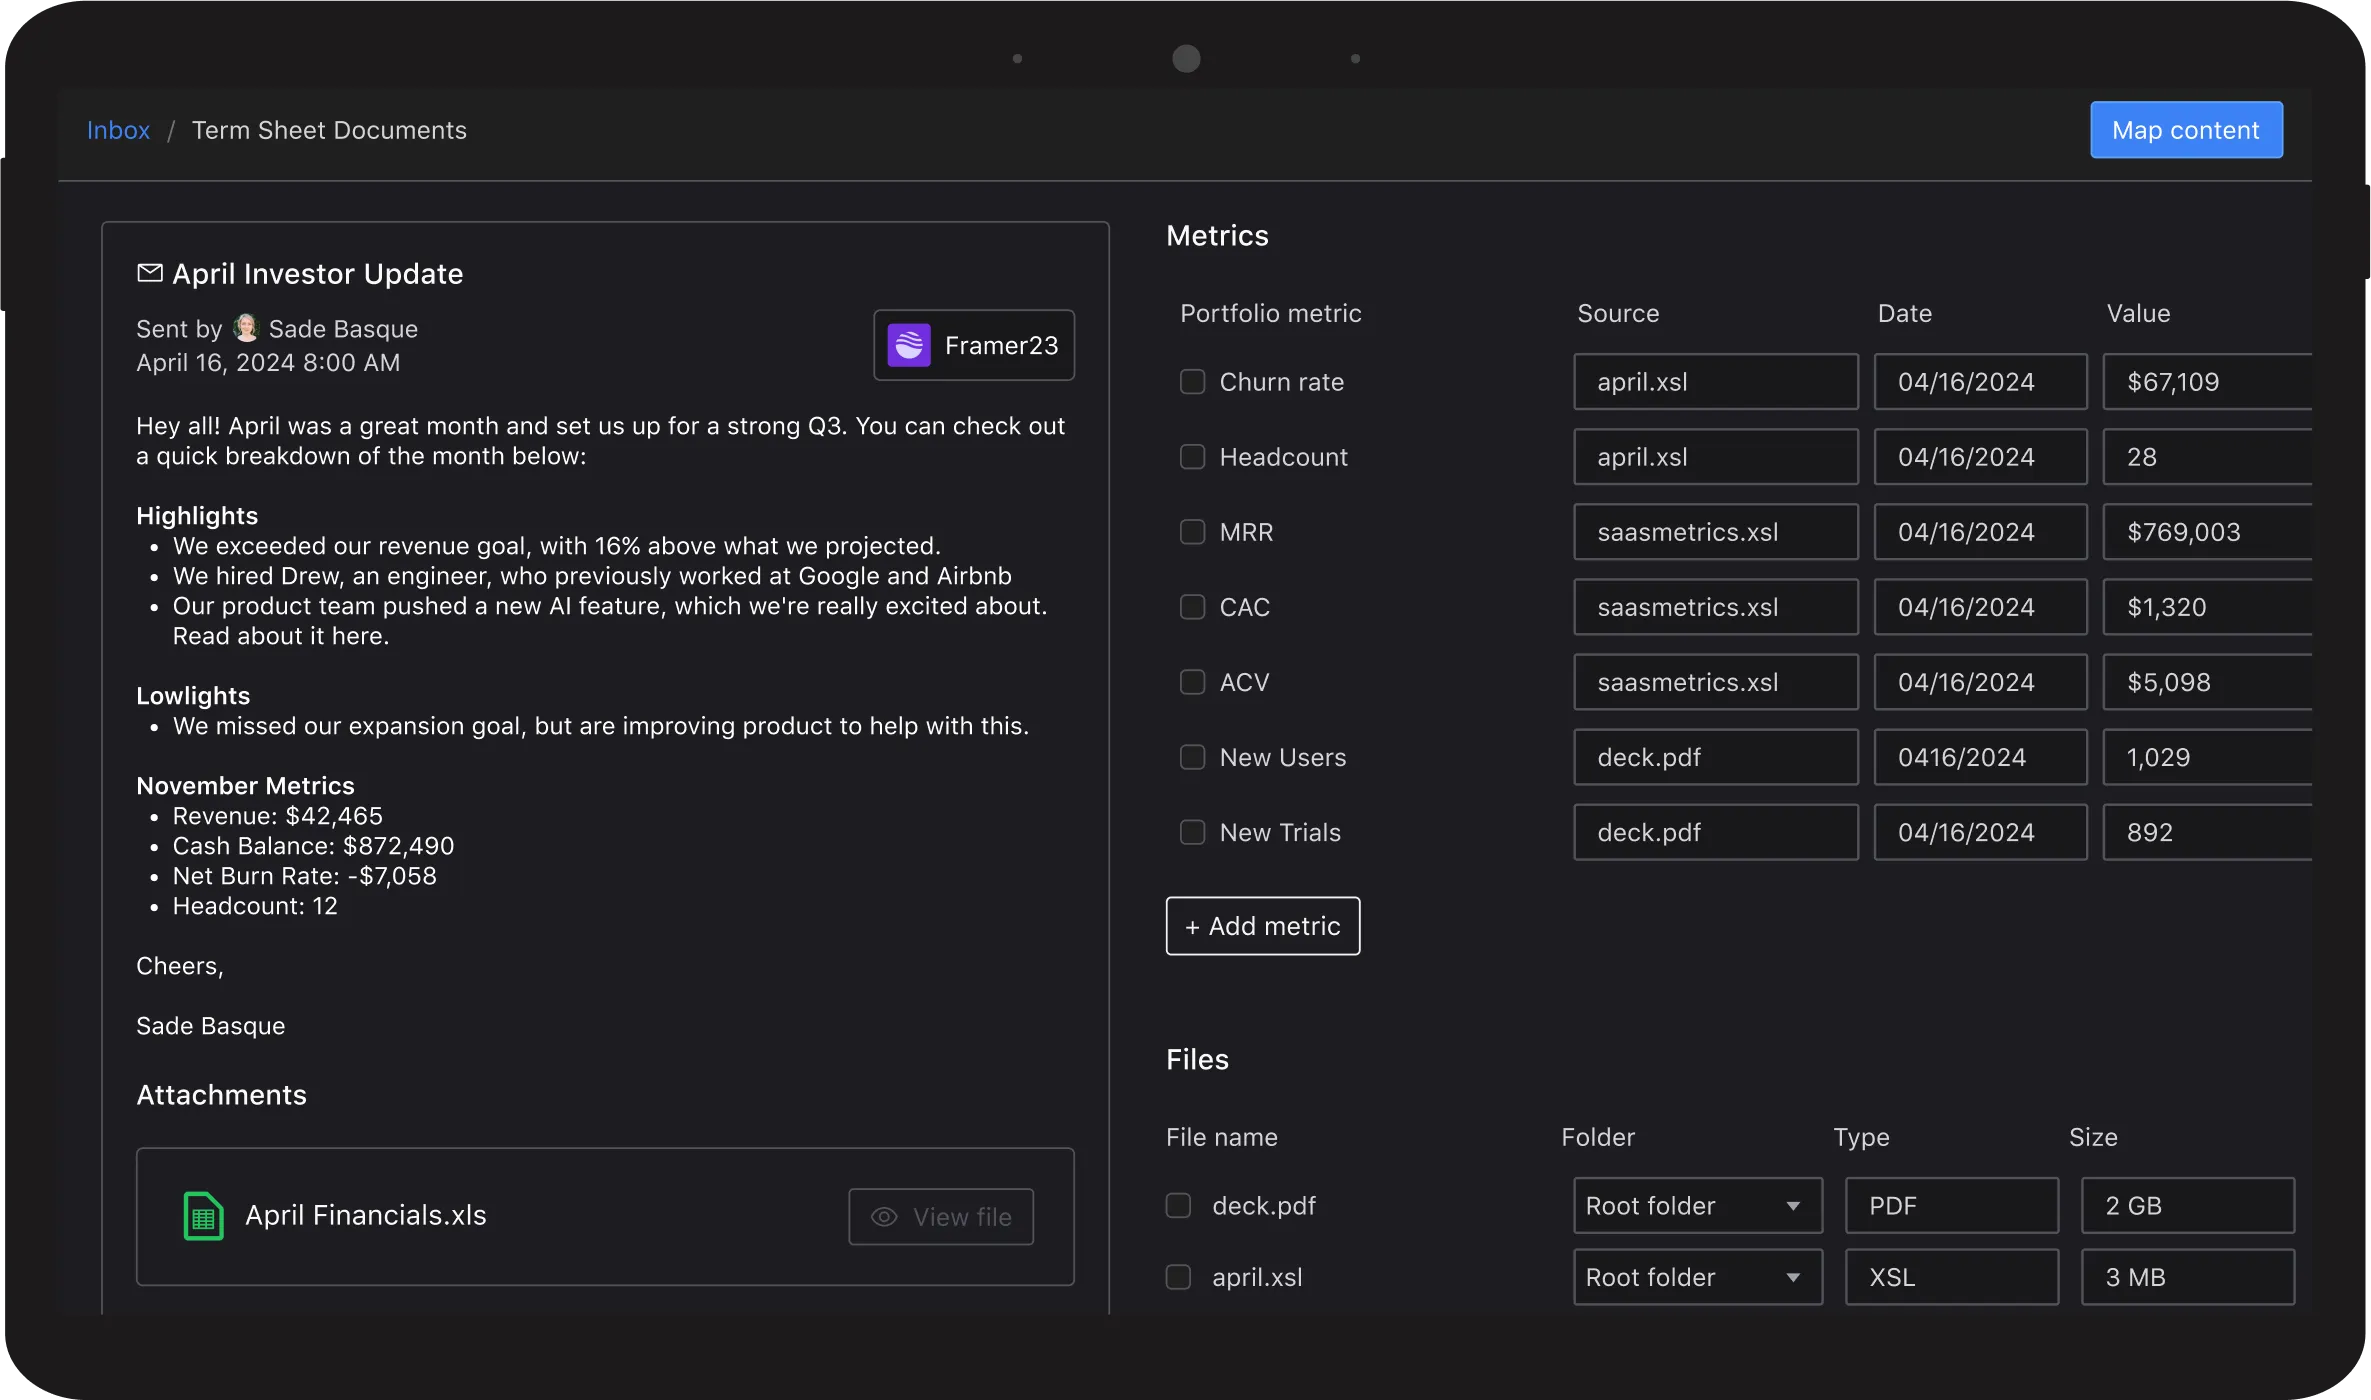Click the small right dot at top
The height and width of the screenshot is (1400, 2371).
[x=1355, y=59]
